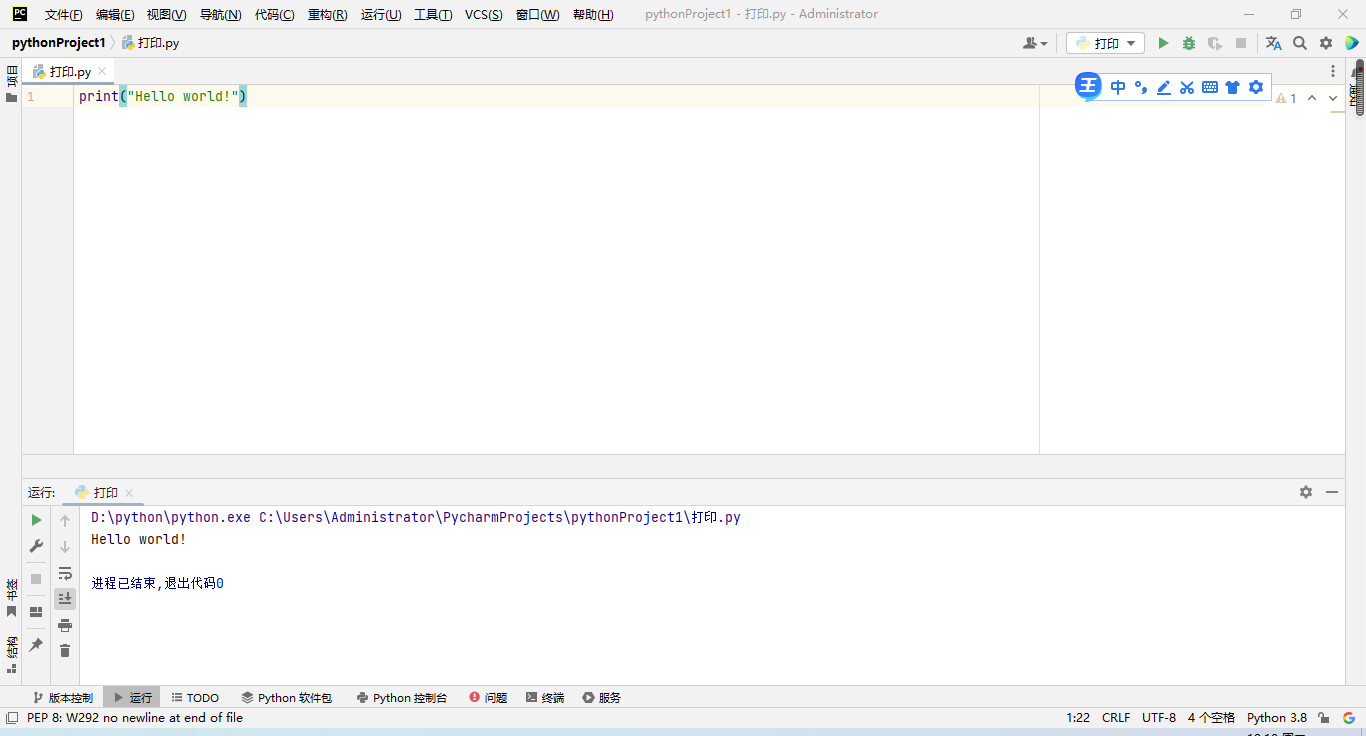Screen dimensions: 1366x736
Task: Open run panel settings gear
Action: (1306, 492)
